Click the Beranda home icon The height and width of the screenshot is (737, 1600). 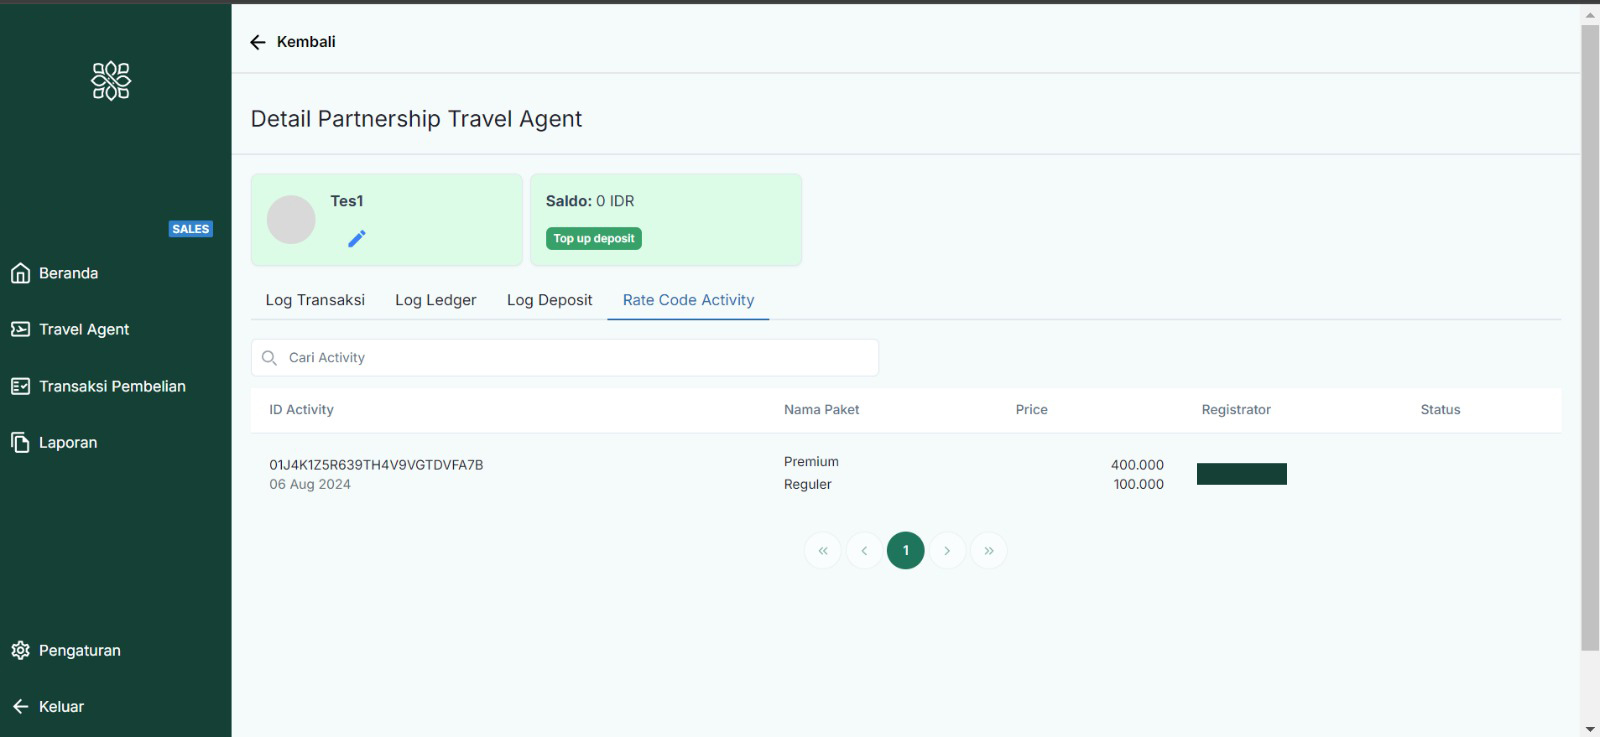(20, 273)
